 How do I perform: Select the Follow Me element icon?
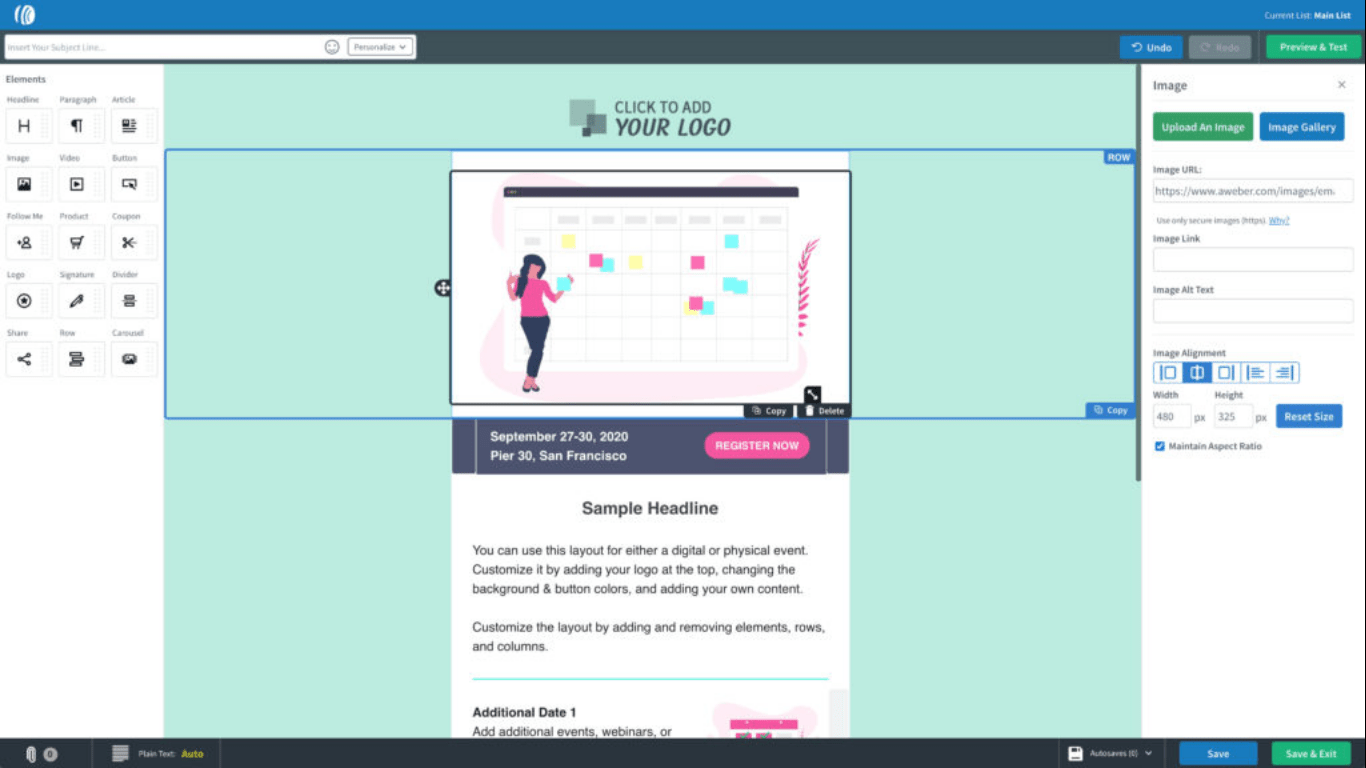[x=24, y=242]
